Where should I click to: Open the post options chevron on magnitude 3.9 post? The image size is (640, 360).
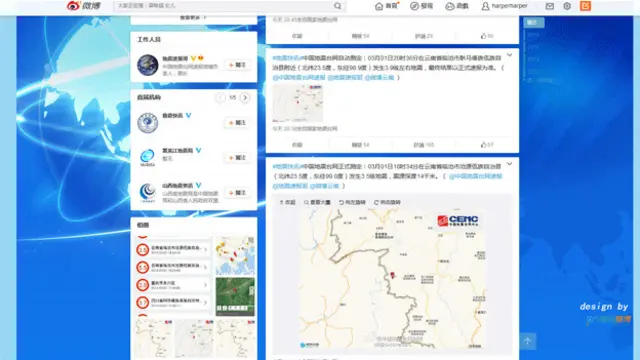[x=509, y=55]
